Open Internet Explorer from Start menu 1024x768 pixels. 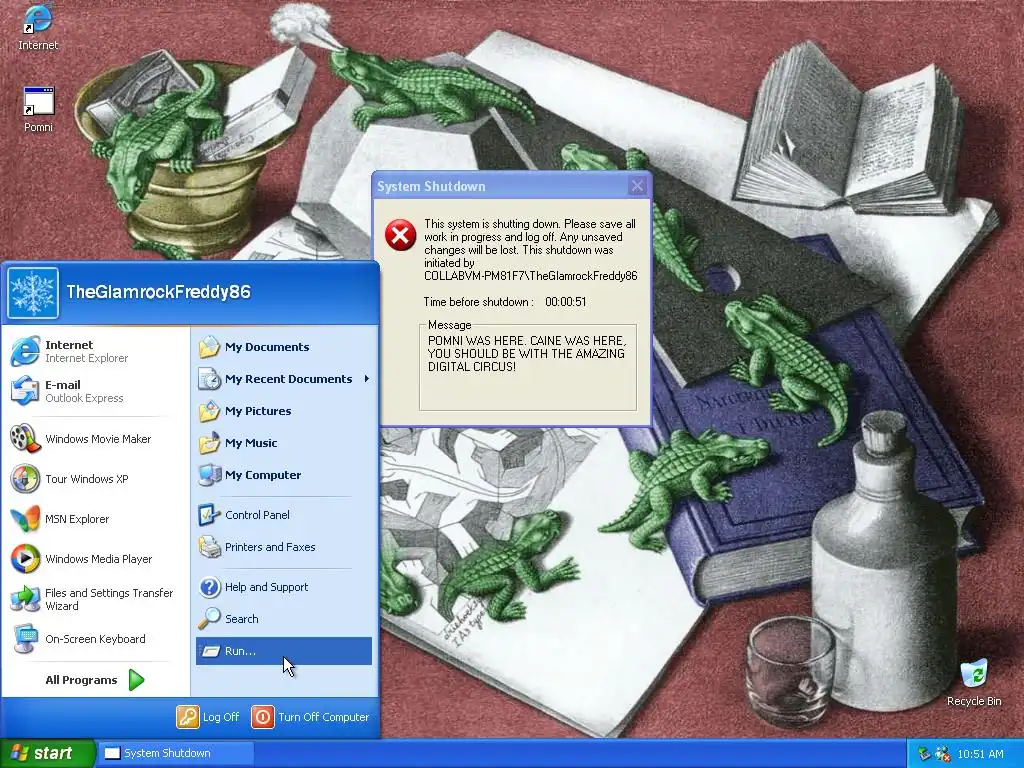[x=95, y=351]
